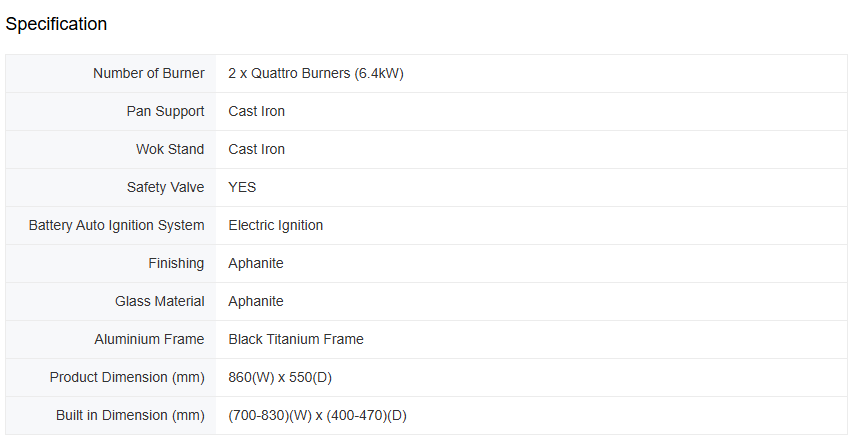The height and width of the screenshot is (445, 858).
Task: Click the Built in Dimension value
Action: click(317, 415)
